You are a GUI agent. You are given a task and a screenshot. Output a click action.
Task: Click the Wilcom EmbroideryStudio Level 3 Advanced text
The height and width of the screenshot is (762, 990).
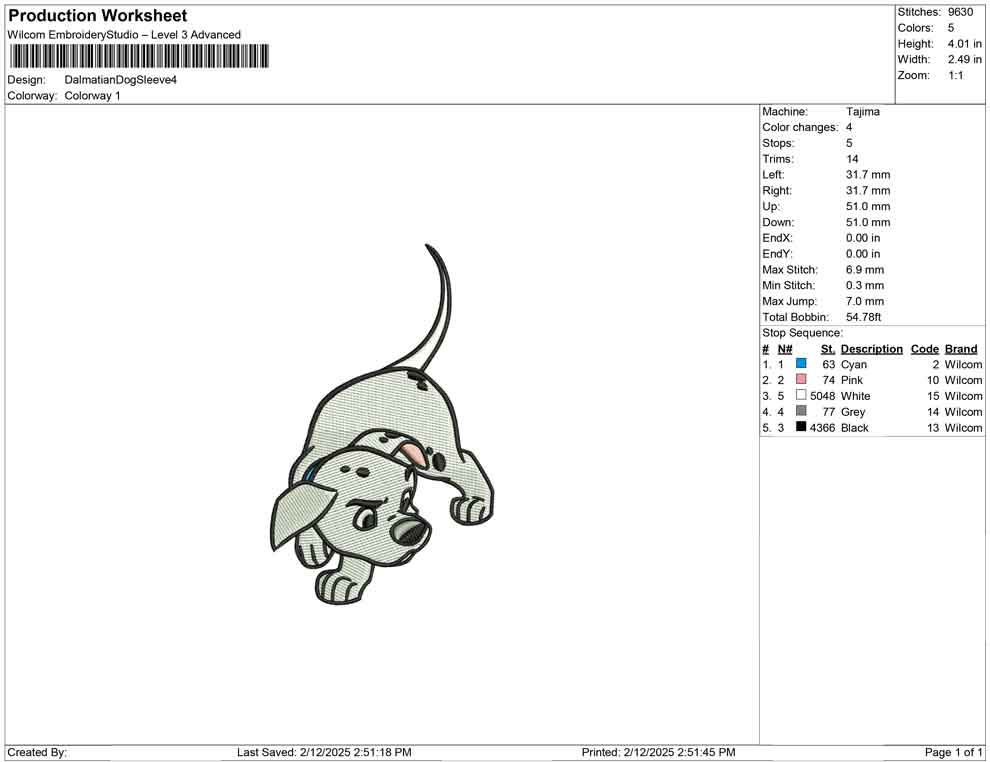click(x=124, y=35)
